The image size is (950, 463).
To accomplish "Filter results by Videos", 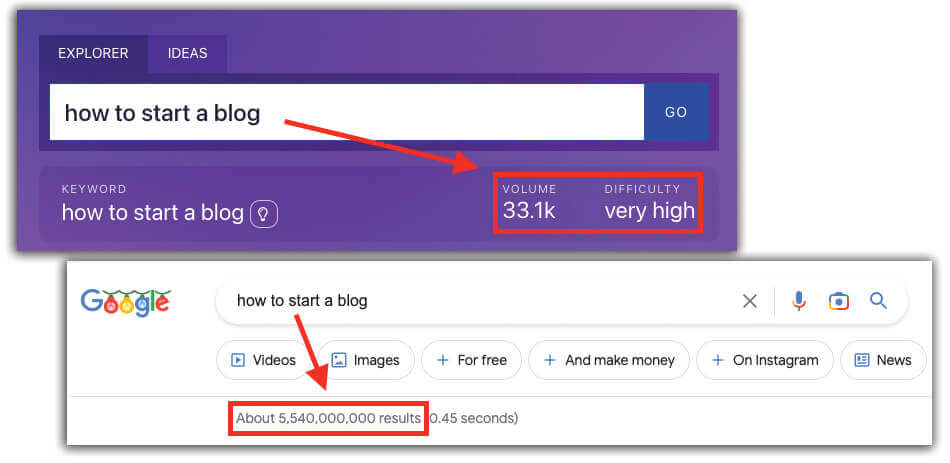I will coord(262,360).
